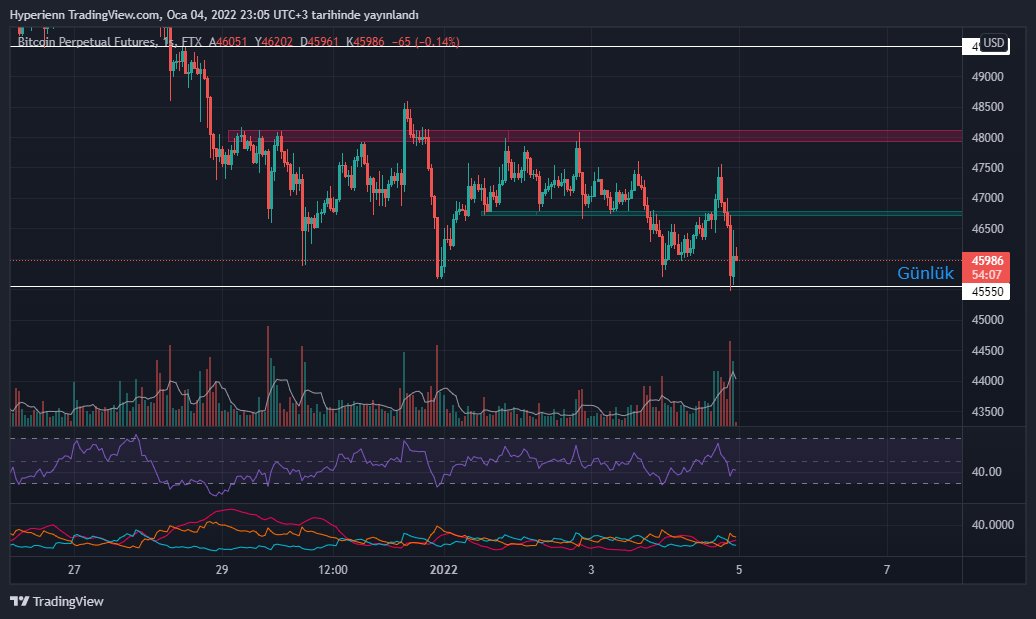This screenshot has width=1036, height=619.
Task: Click the -65 (-0.14%) change value
Action: click(428, 43)
